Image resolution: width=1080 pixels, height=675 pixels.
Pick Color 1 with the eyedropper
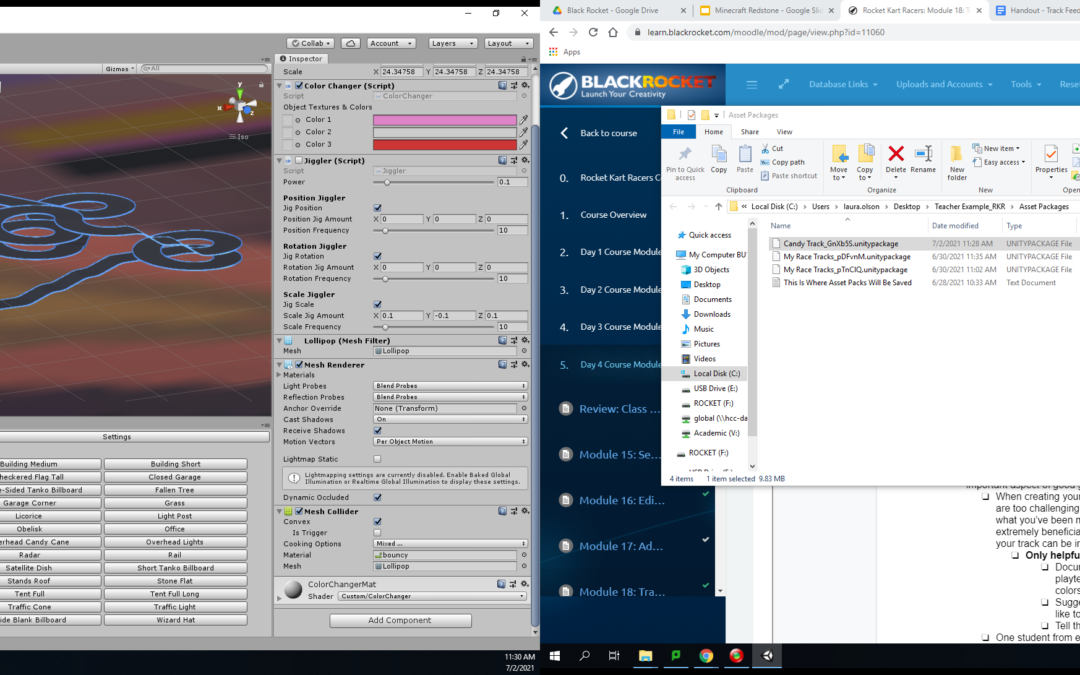[524, 120]
